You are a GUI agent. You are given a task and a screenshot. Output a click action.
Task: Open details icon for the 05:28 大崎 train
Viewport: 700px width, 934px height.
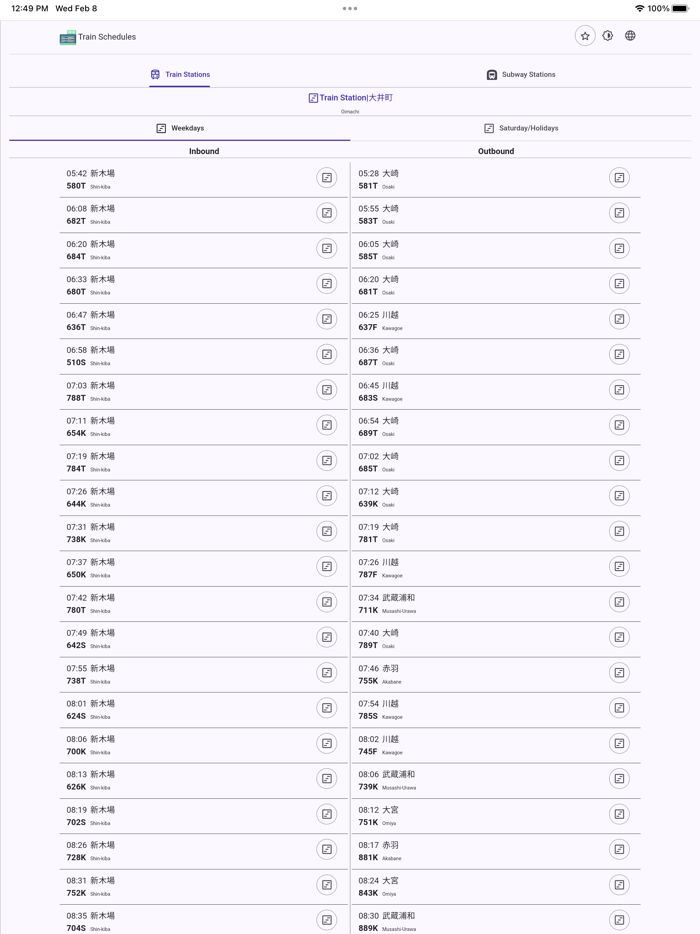coord(620,177)
